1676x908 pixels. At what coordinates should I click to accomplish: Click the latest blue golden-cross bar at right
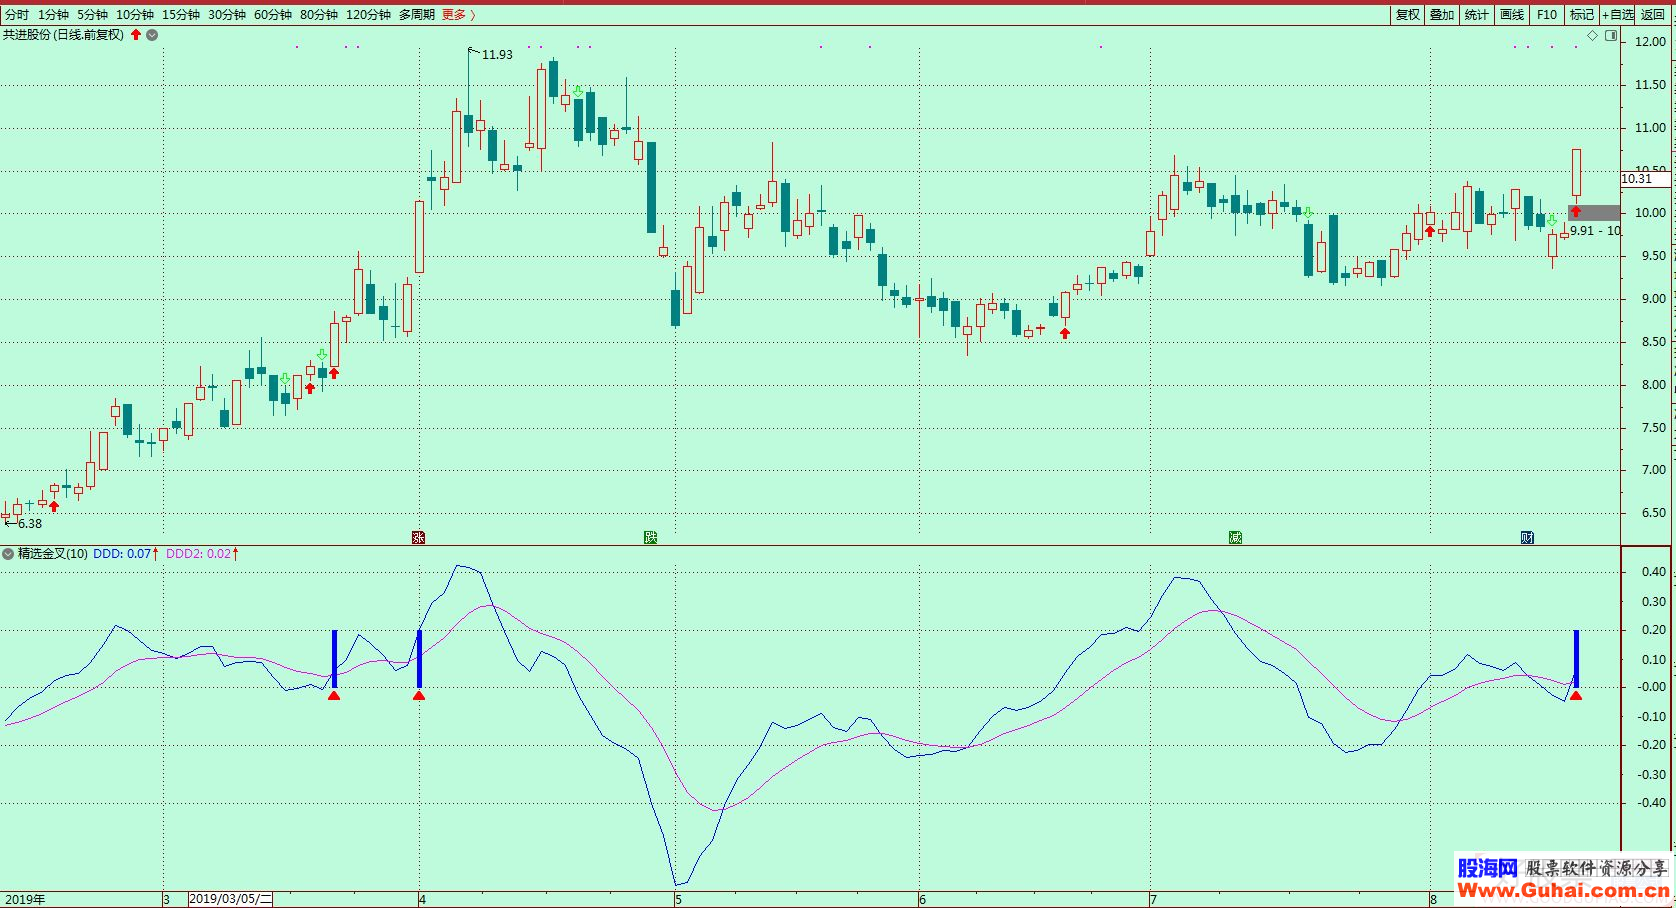coord(1576,659)
